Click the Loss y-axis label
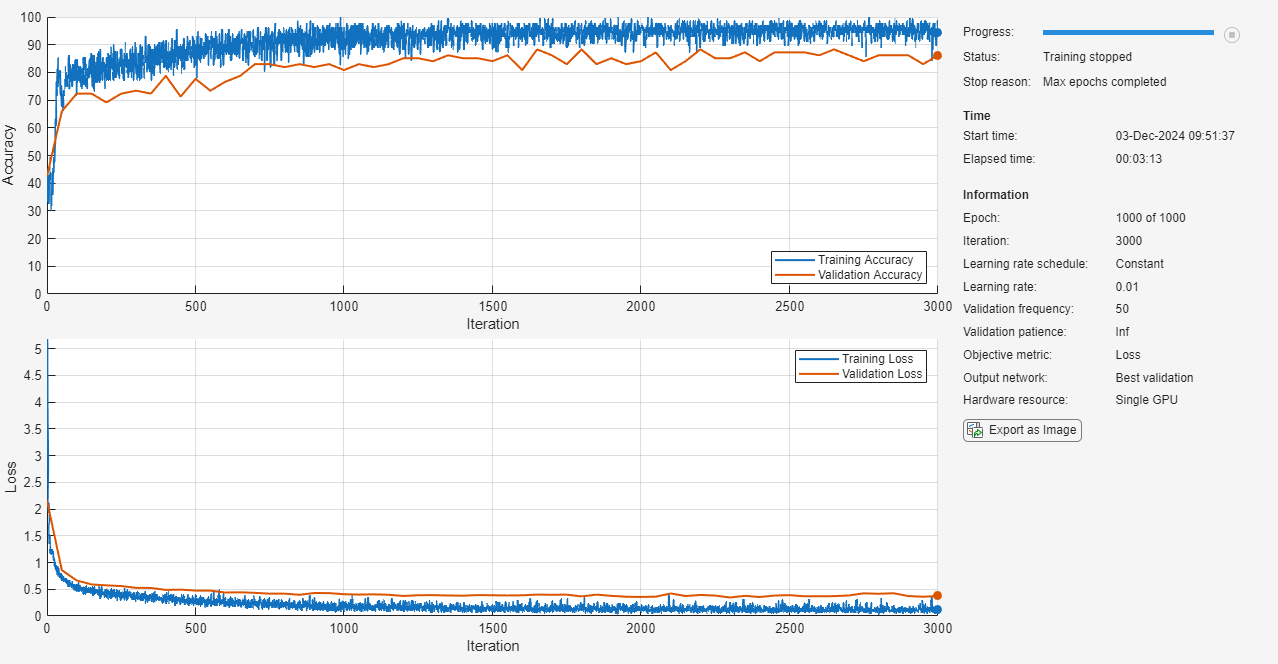Viewport: 1278px width, 664px height. click(x=11, y=477)
